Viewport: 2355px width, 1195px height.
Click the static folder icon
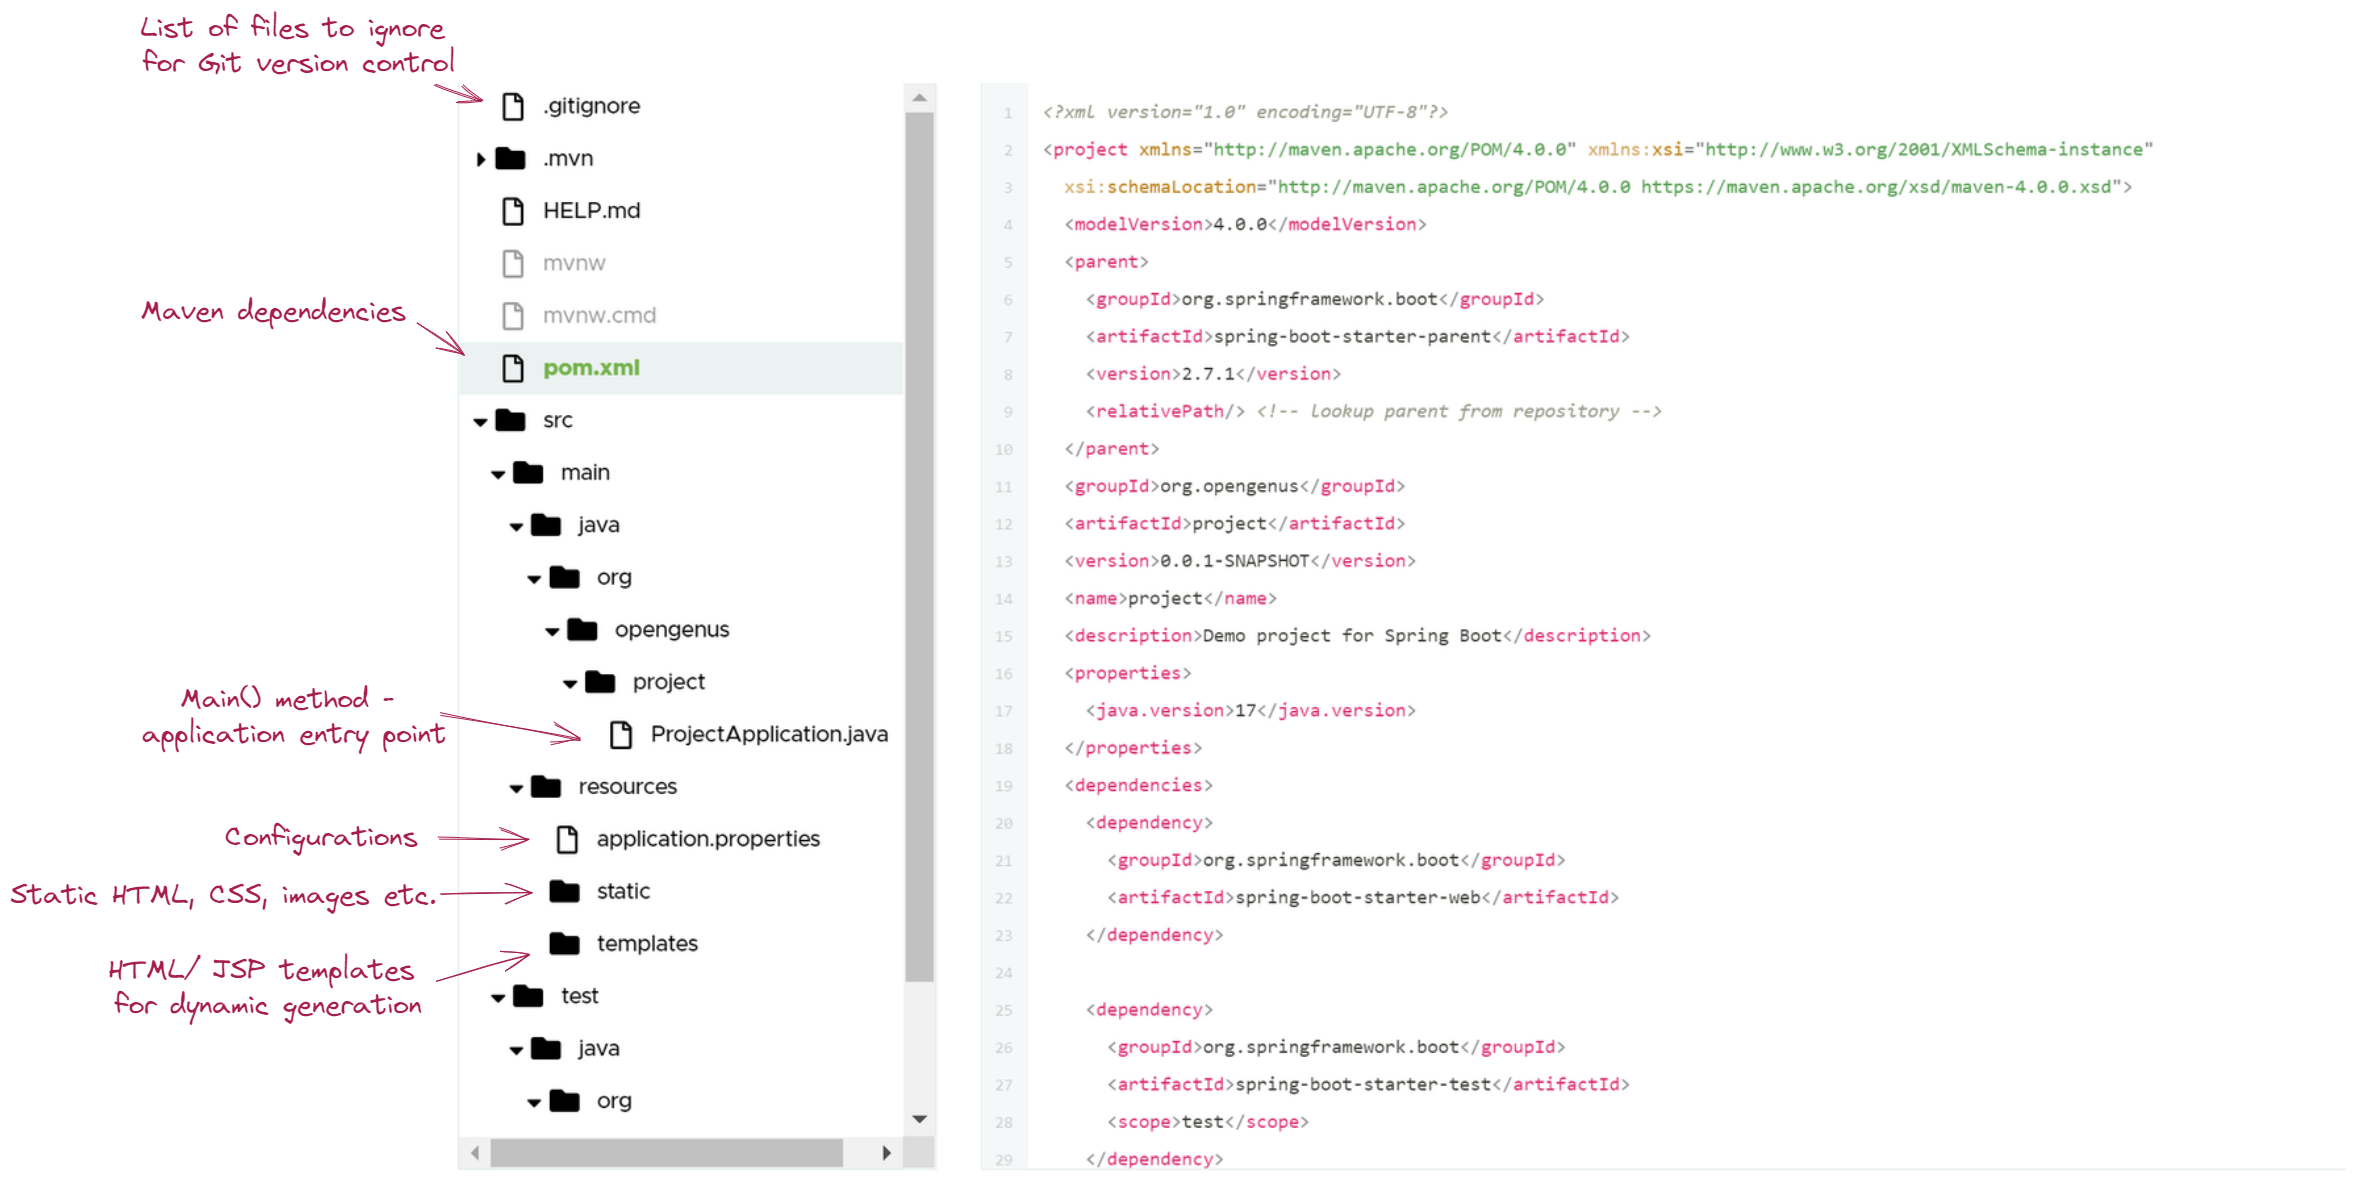tap(565, 891)
